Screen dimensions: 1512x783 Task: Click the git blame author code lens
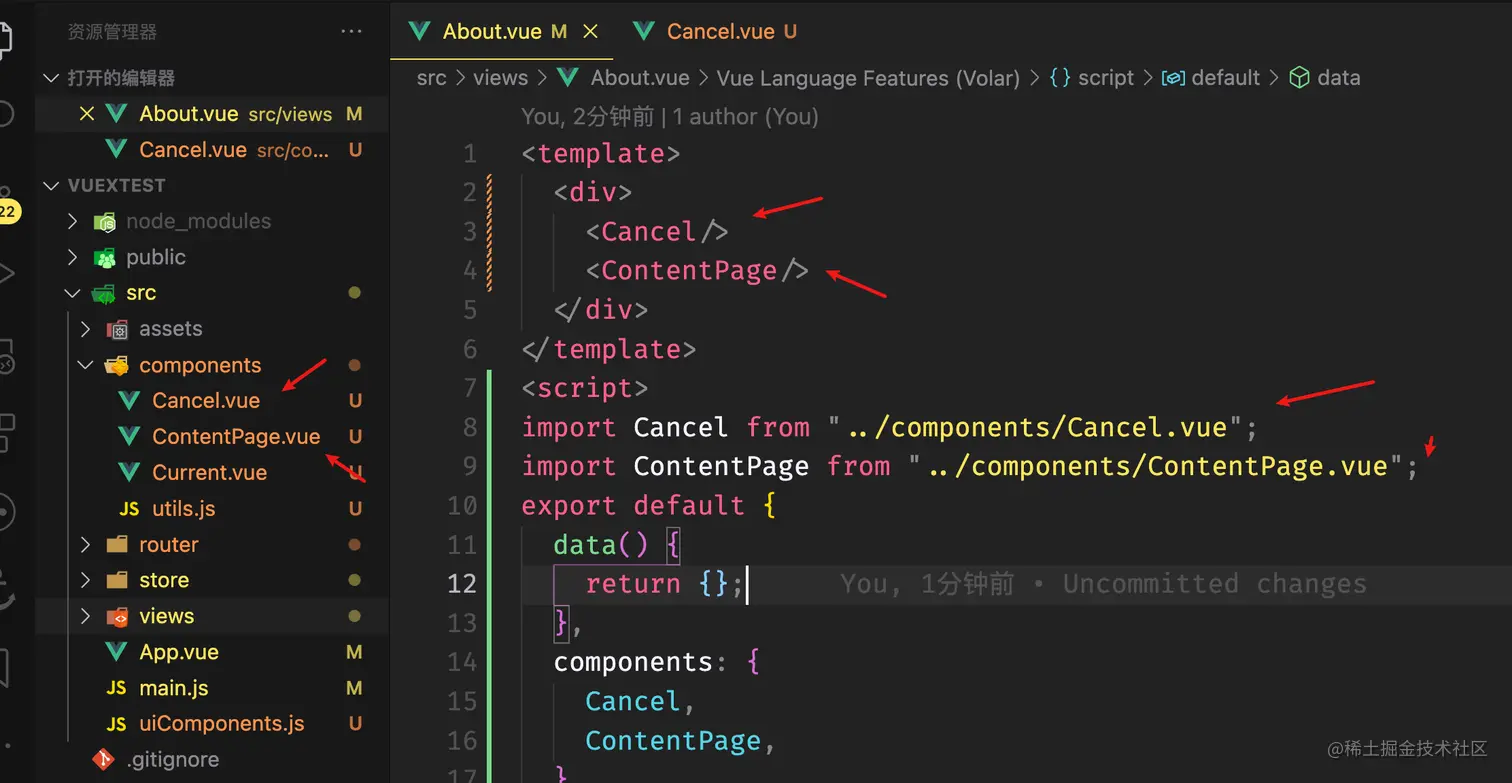[669, 117]
